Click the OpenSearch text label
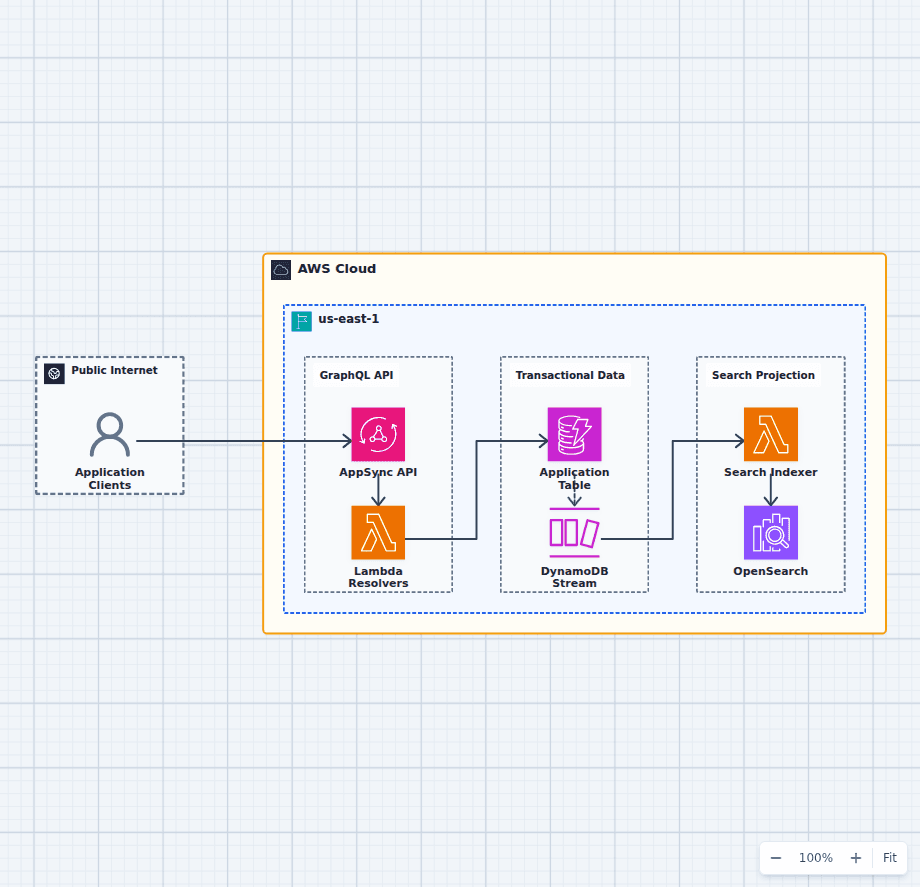Image resolution: width=920 pixels, height=887 pixels. 771,571
